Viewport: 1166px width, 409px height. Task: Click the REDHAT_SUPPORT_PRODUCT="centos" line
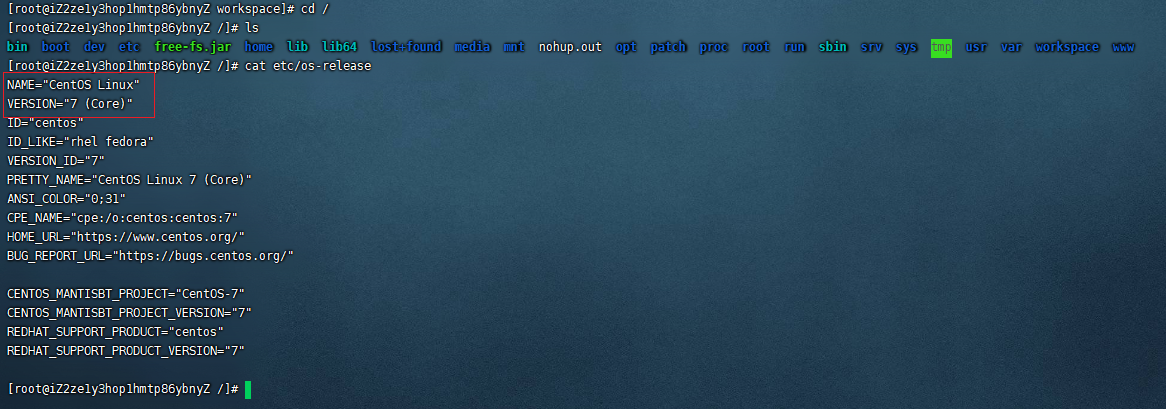pos(115,332)
